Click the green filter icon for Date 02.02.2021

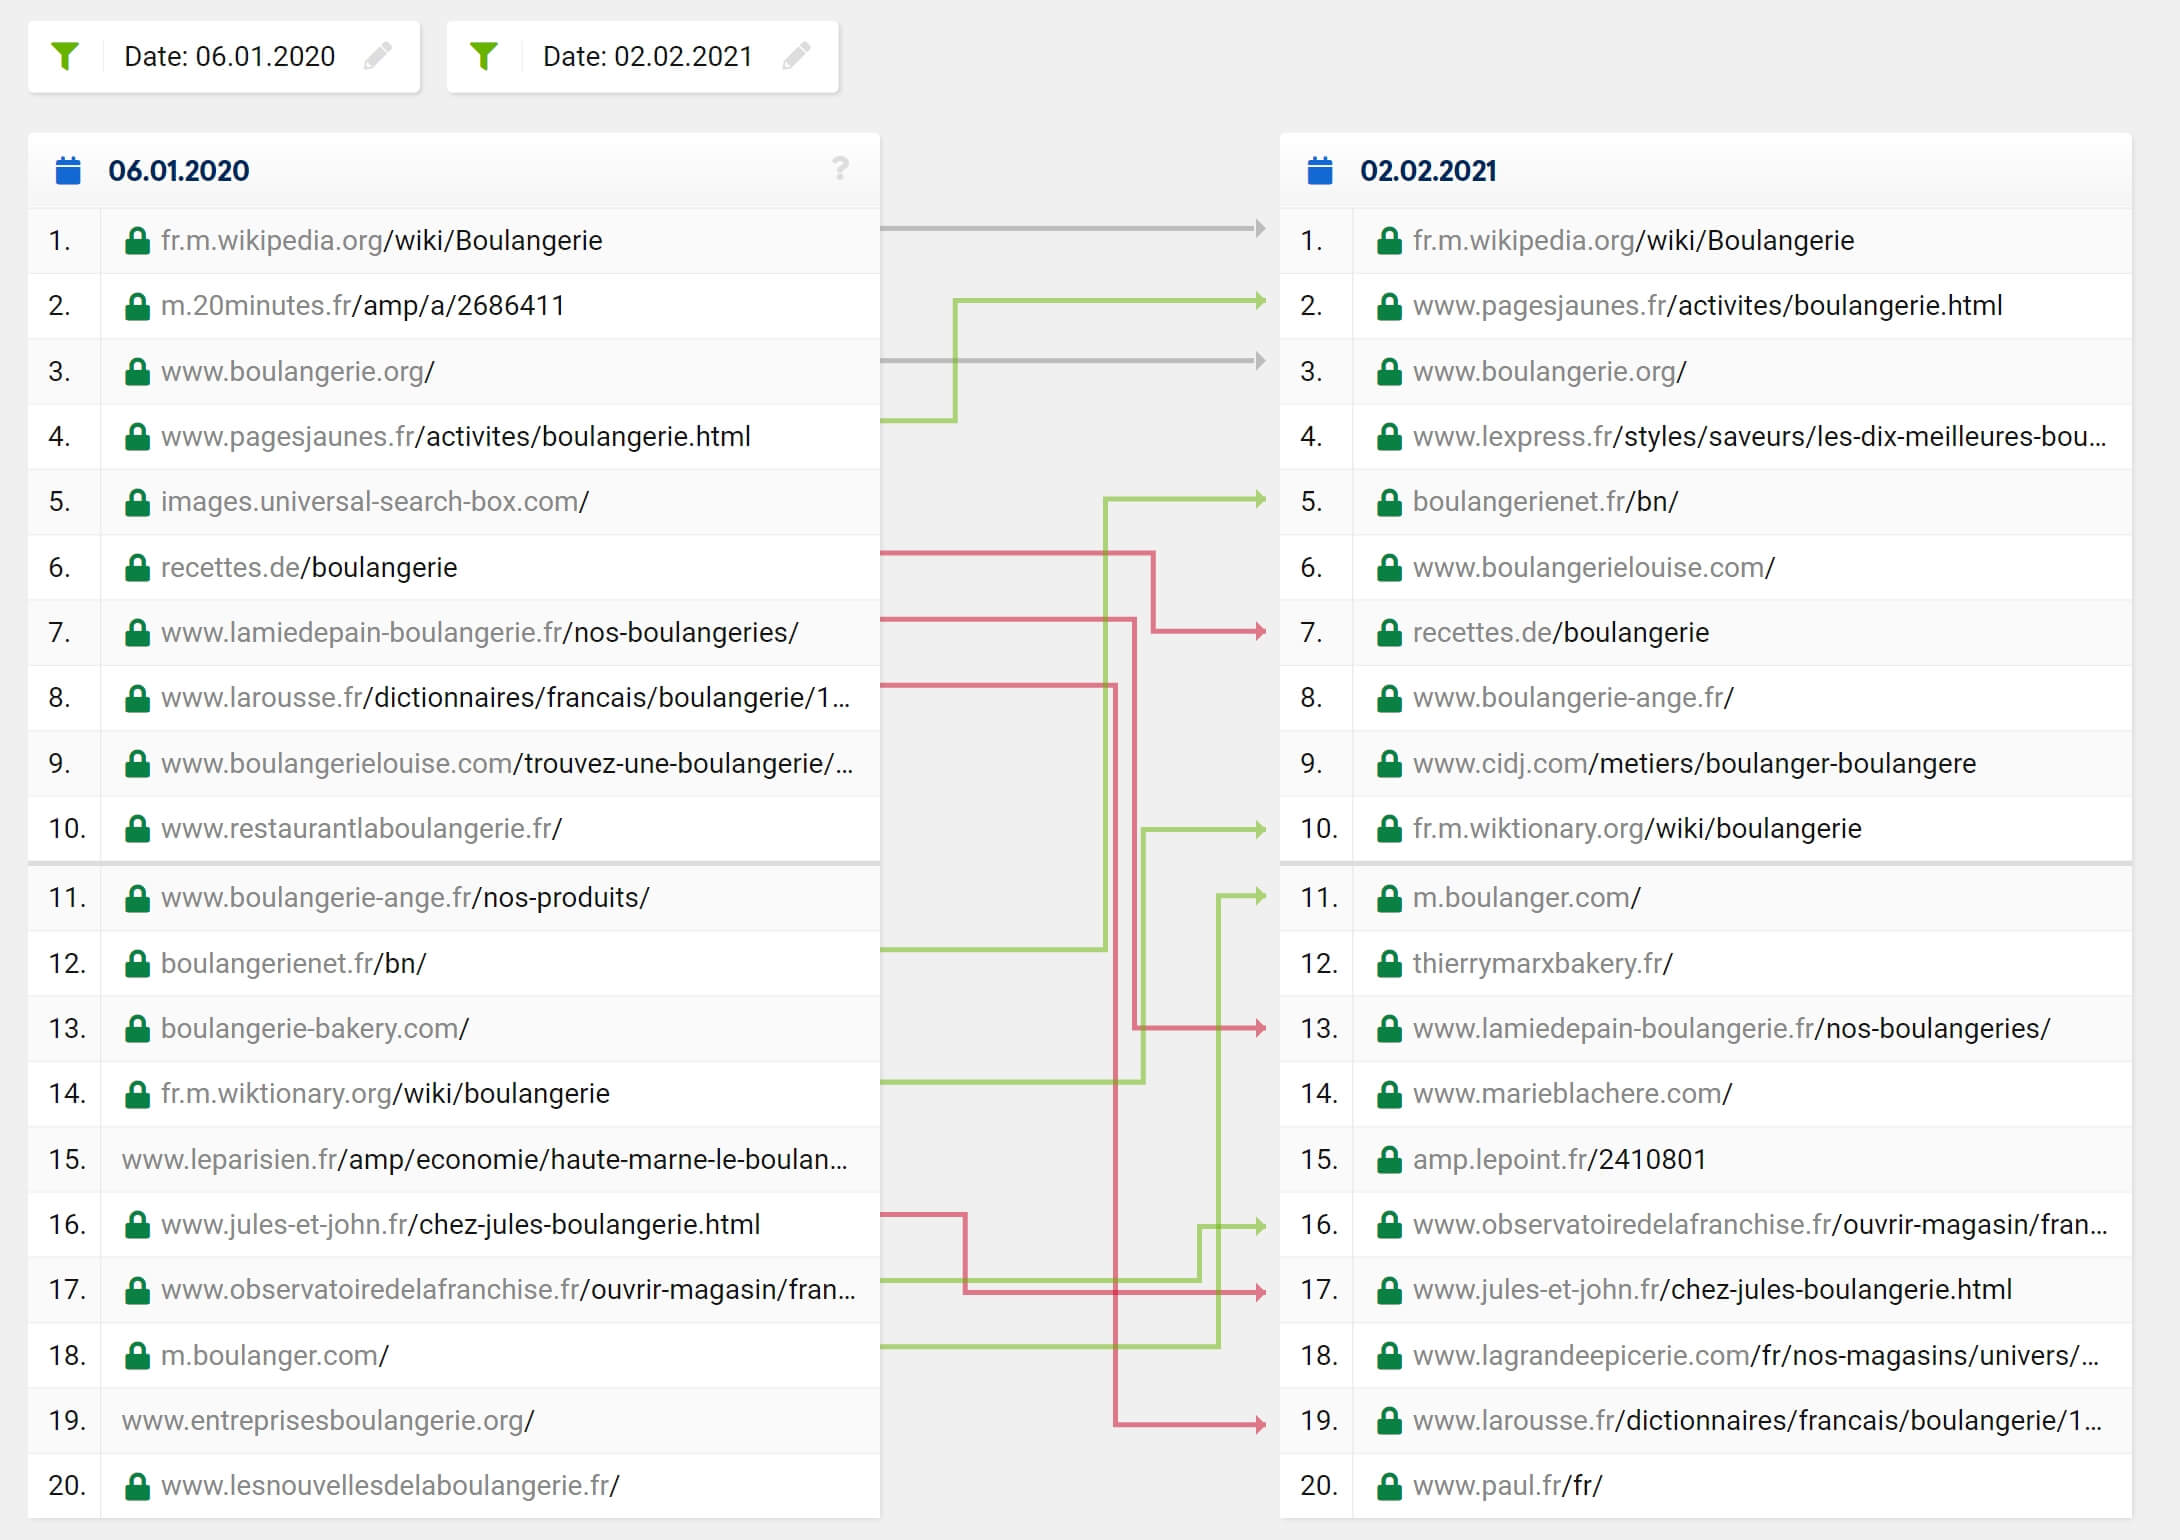[x=484, y=56]
